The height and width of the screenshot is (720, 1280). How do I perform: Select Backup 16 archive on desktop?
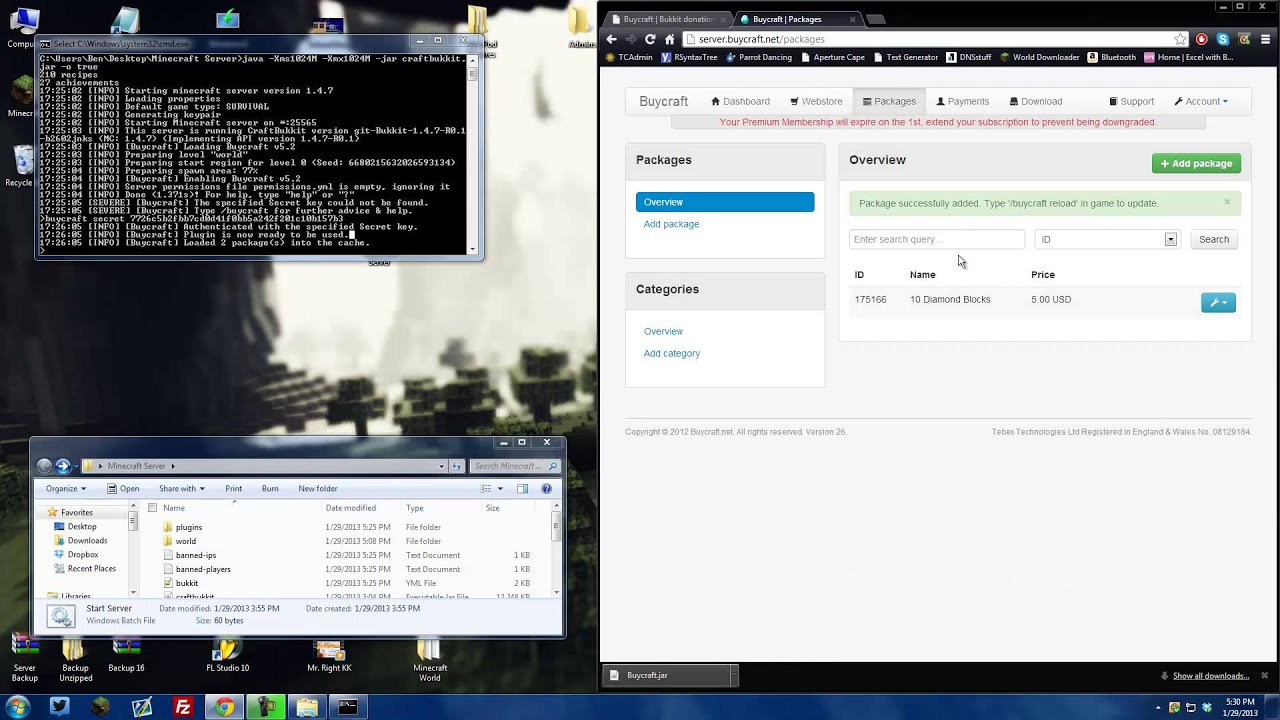[x=126, y=656]
